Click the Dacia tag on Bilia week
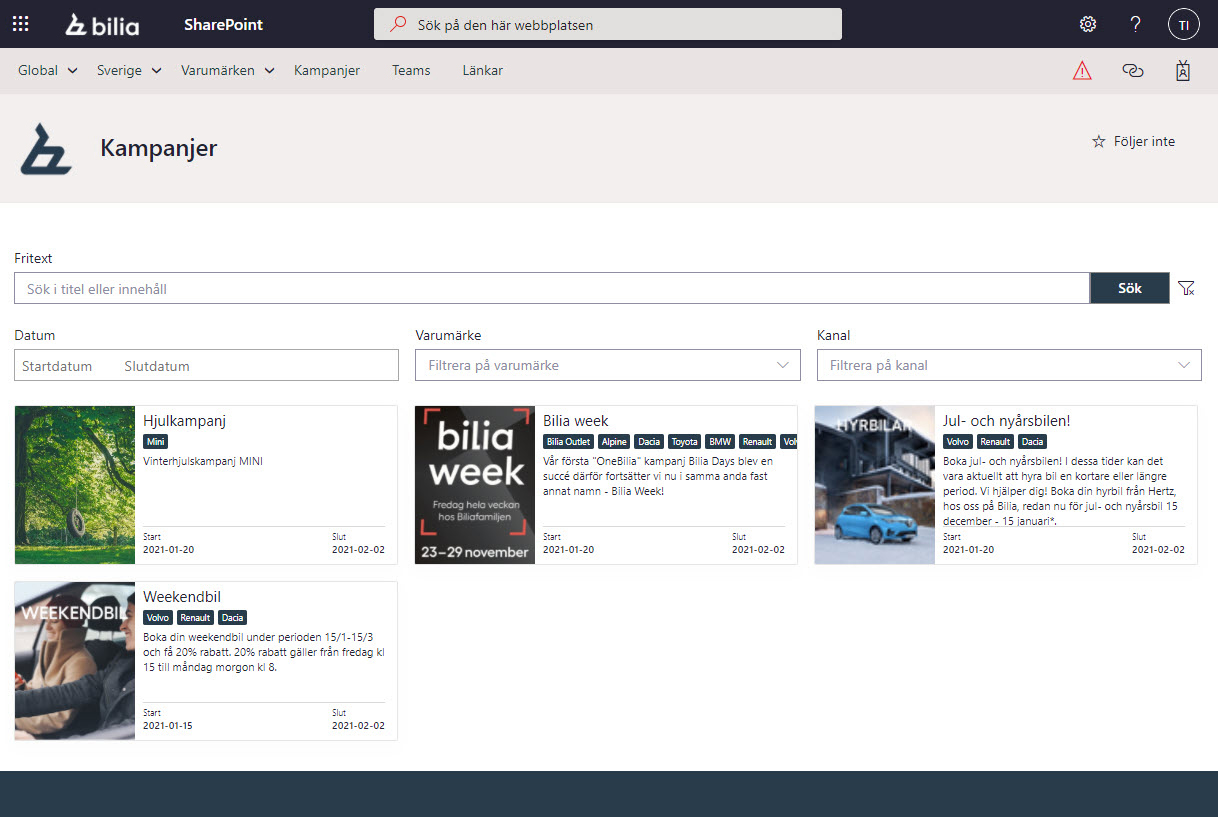 649,442
